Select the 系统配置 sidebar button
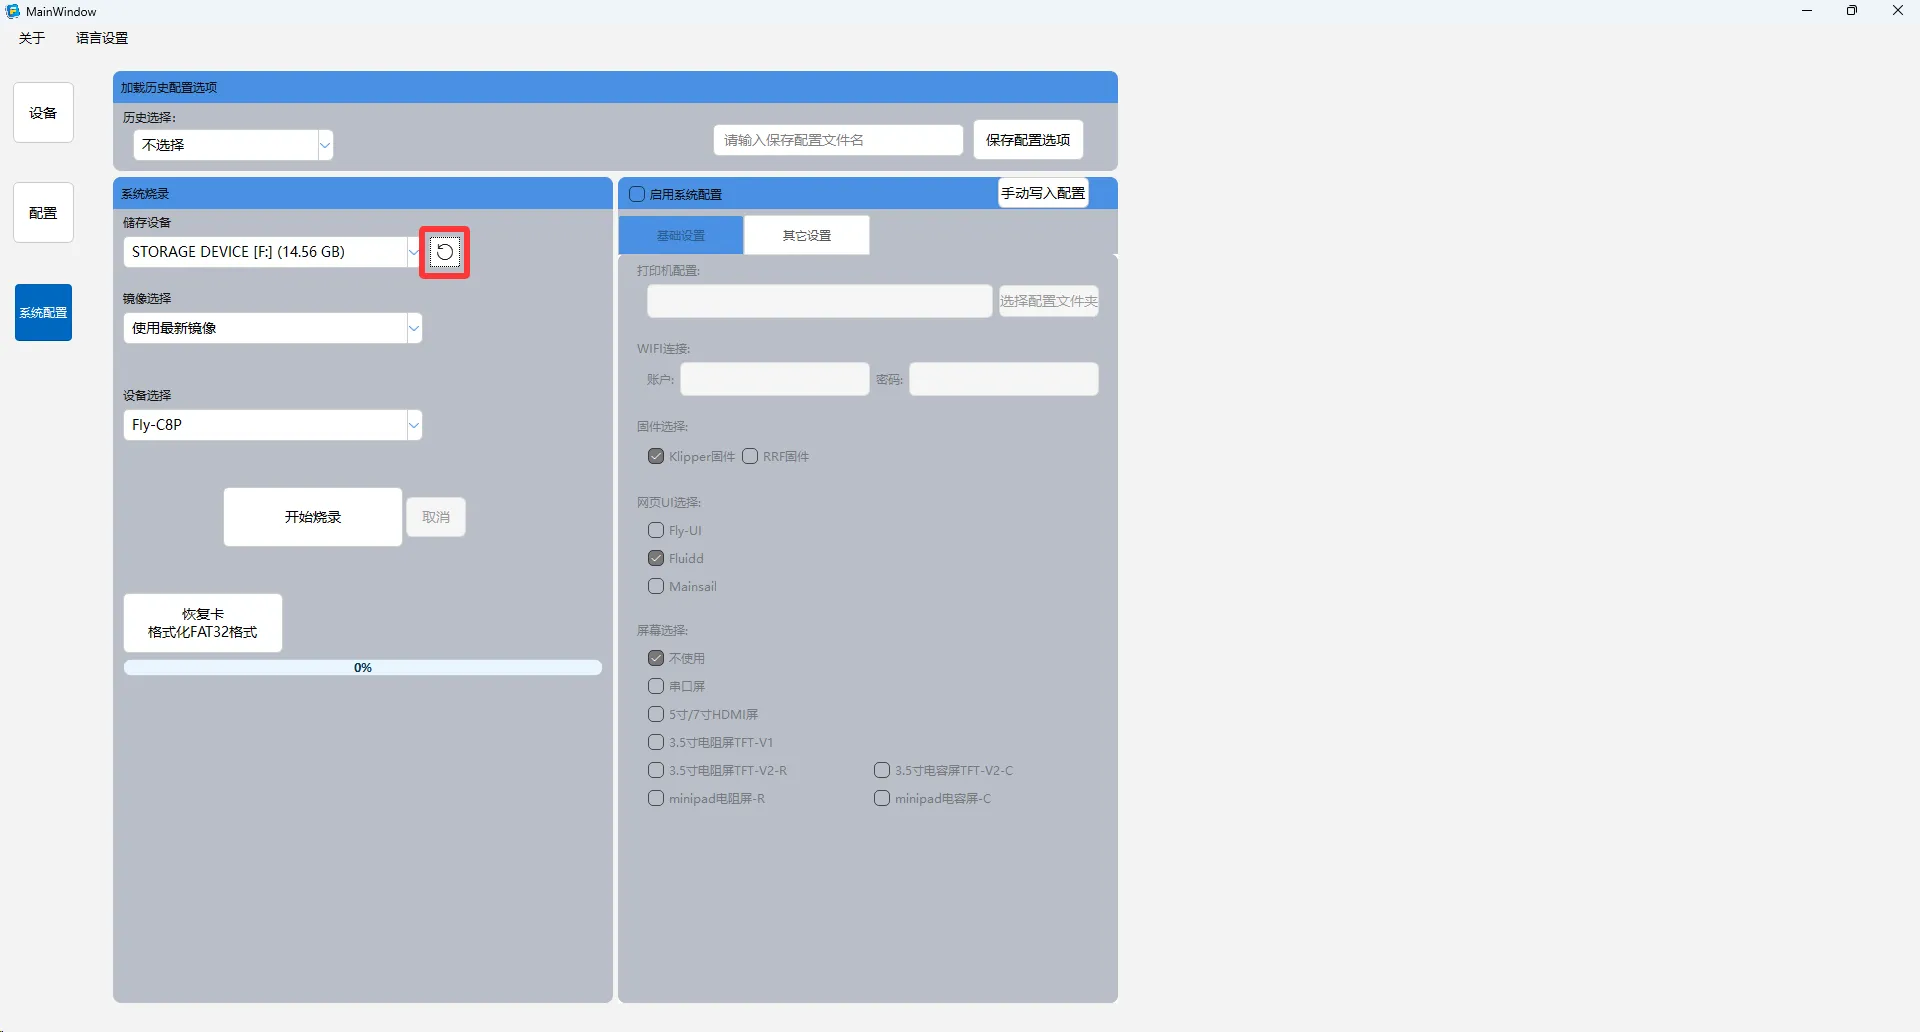1920x1032 pixels. coord(43,313)
